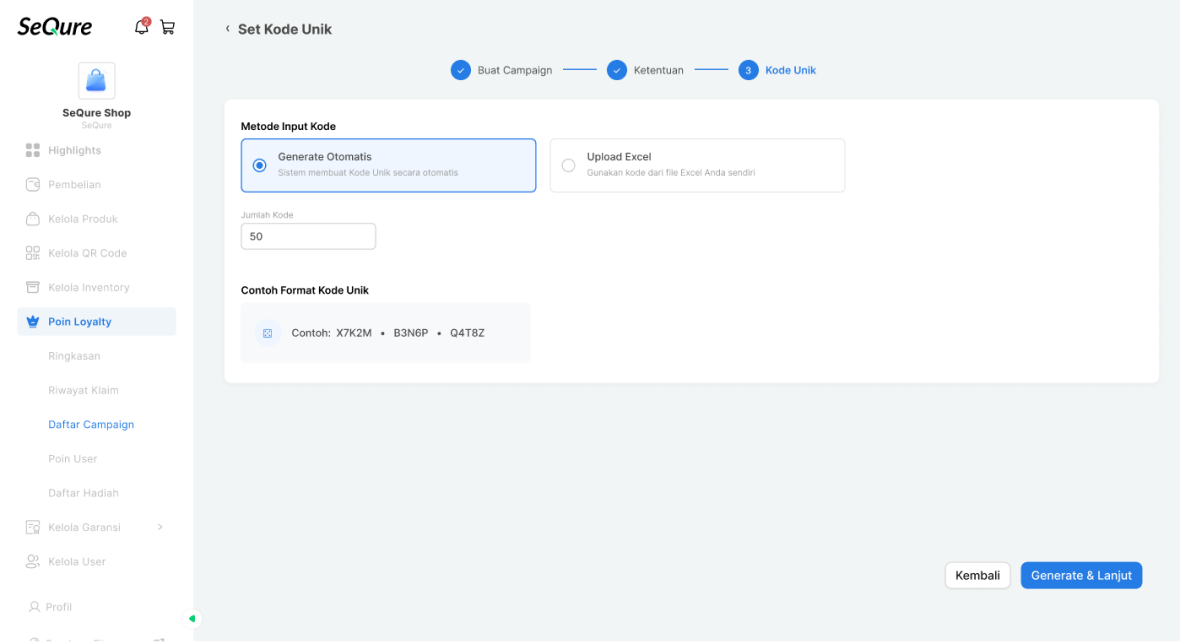This screenshot has width=1180, height=642.
Task: Click the Set Kode Unik page title
Action: 284,29
